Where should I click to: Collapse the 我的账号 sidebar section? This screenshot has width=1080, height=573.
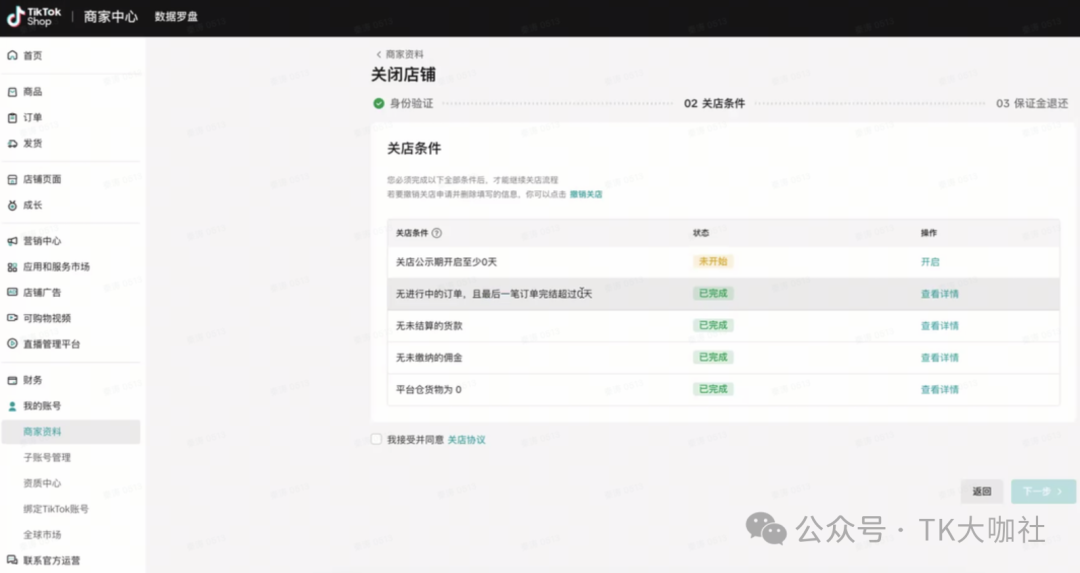[41, 406]
